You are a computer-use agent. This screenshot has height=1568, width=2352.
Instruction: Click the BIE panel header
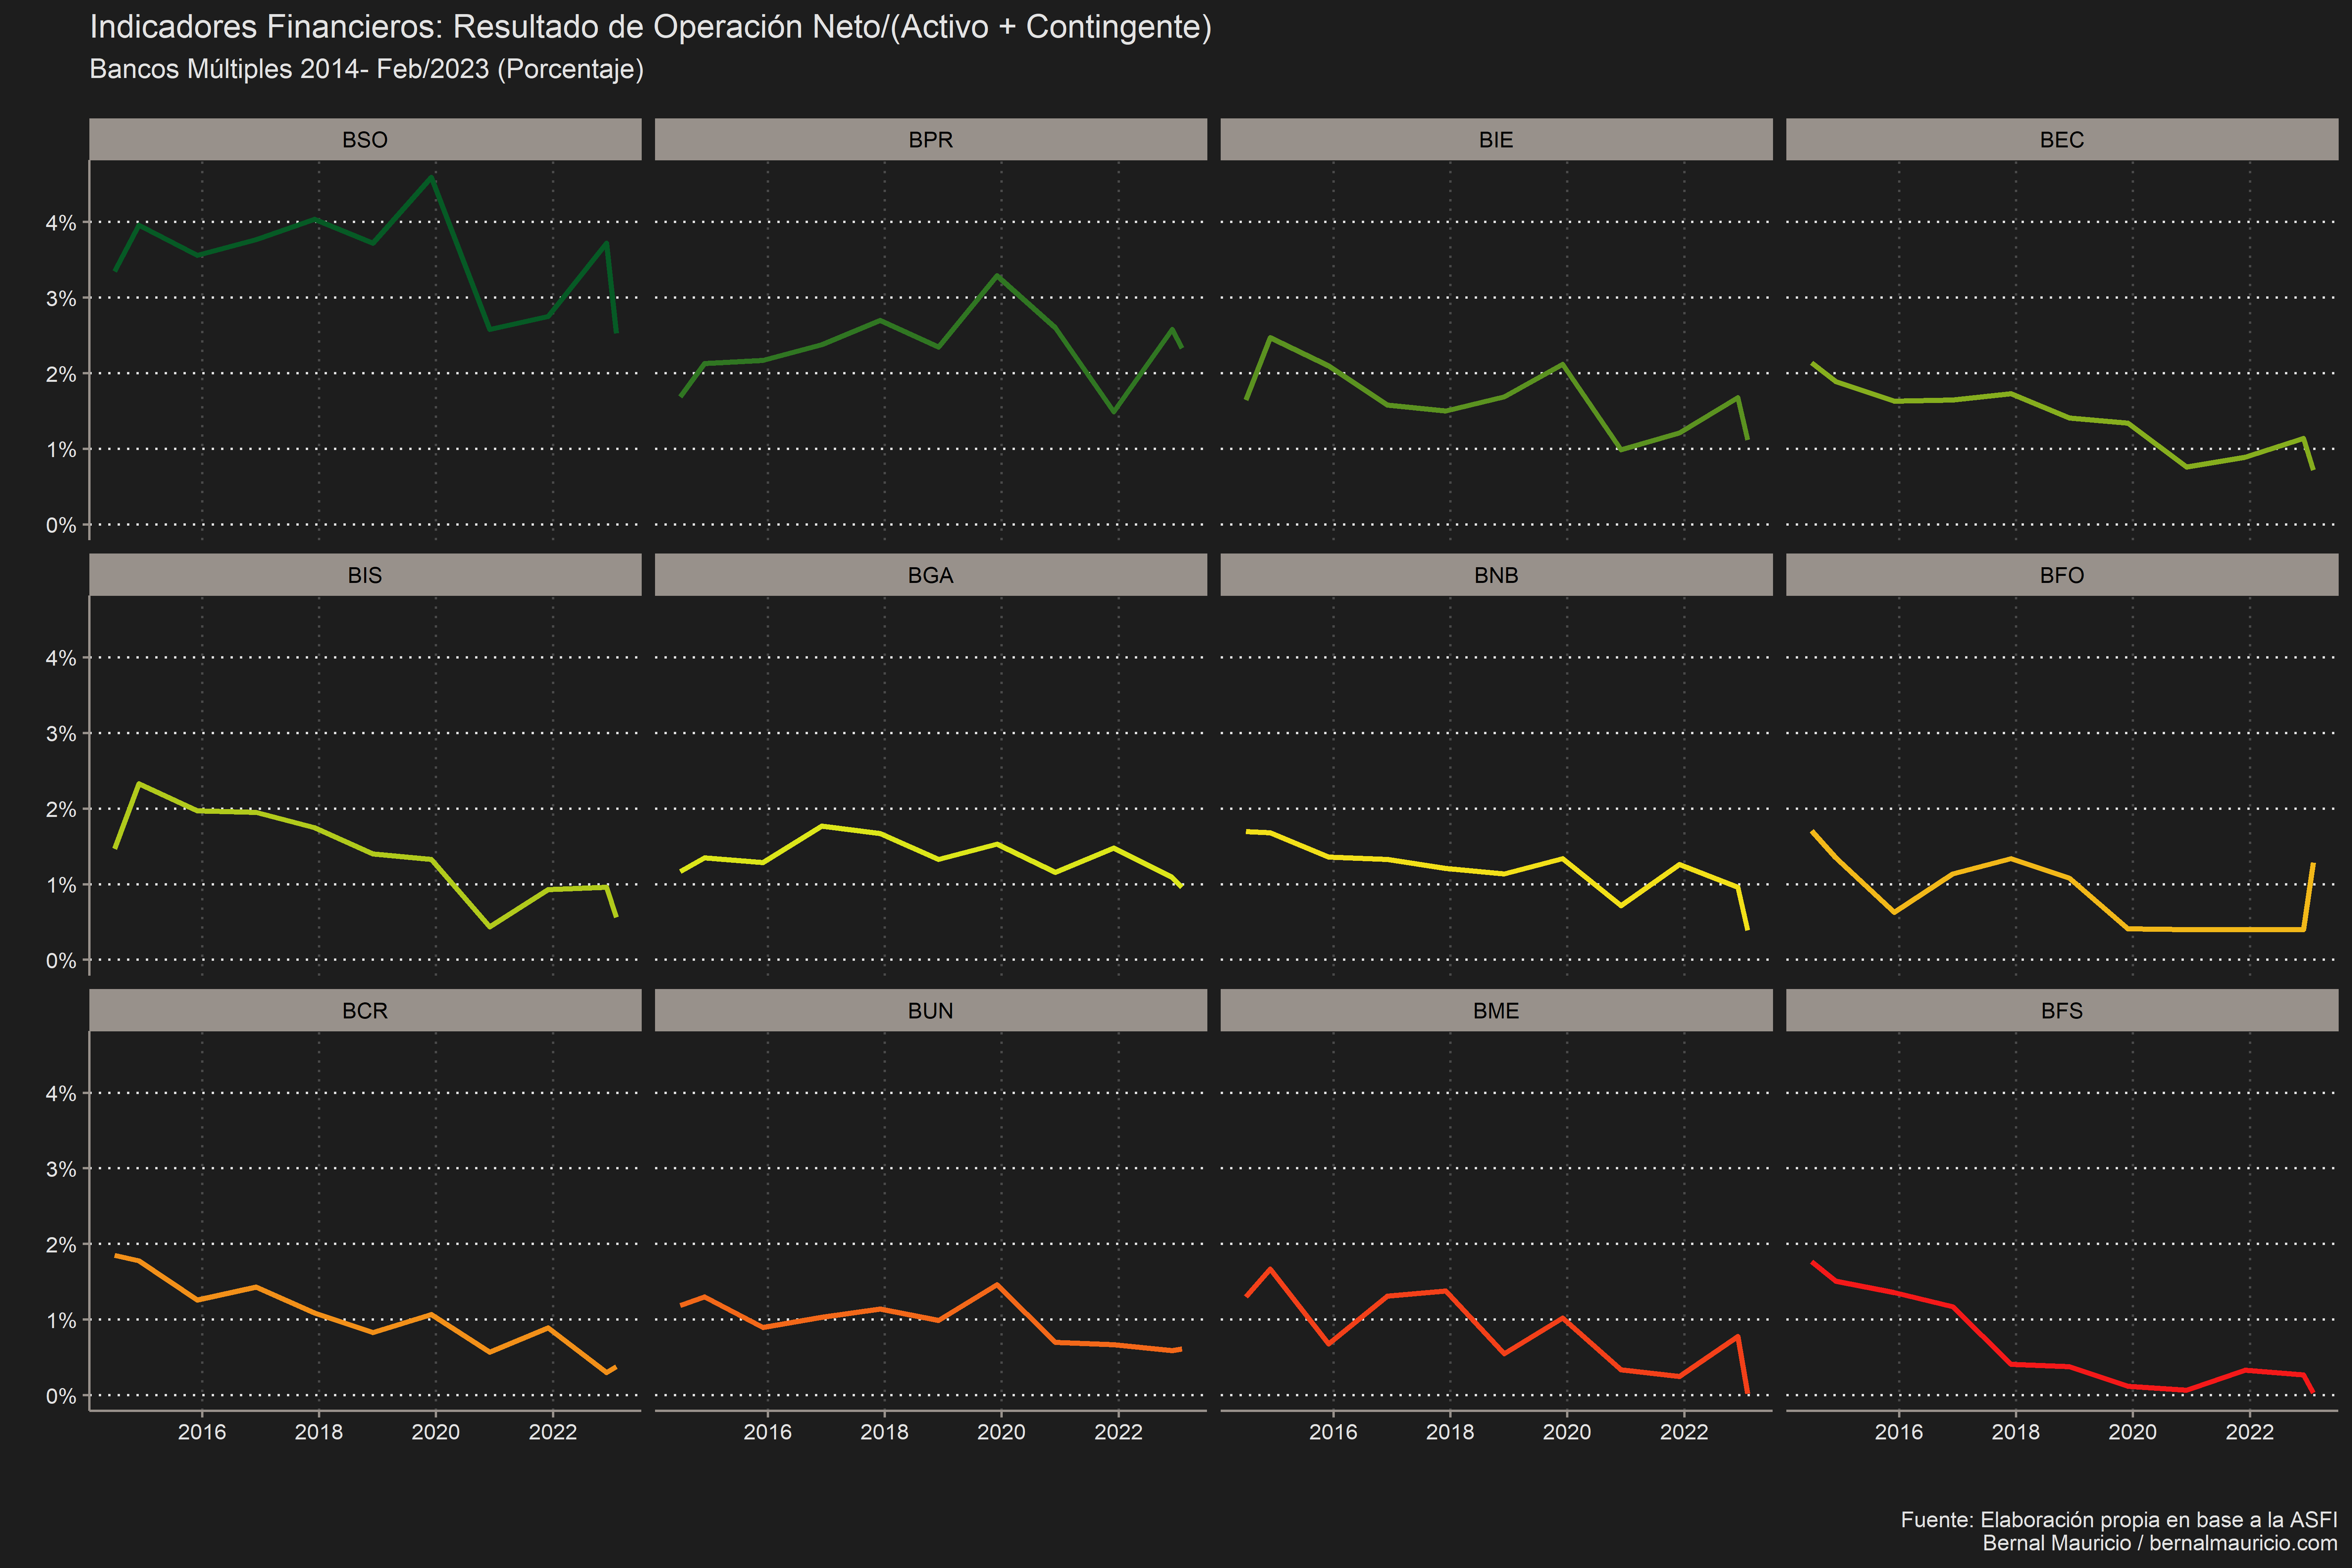[1496, 139]
